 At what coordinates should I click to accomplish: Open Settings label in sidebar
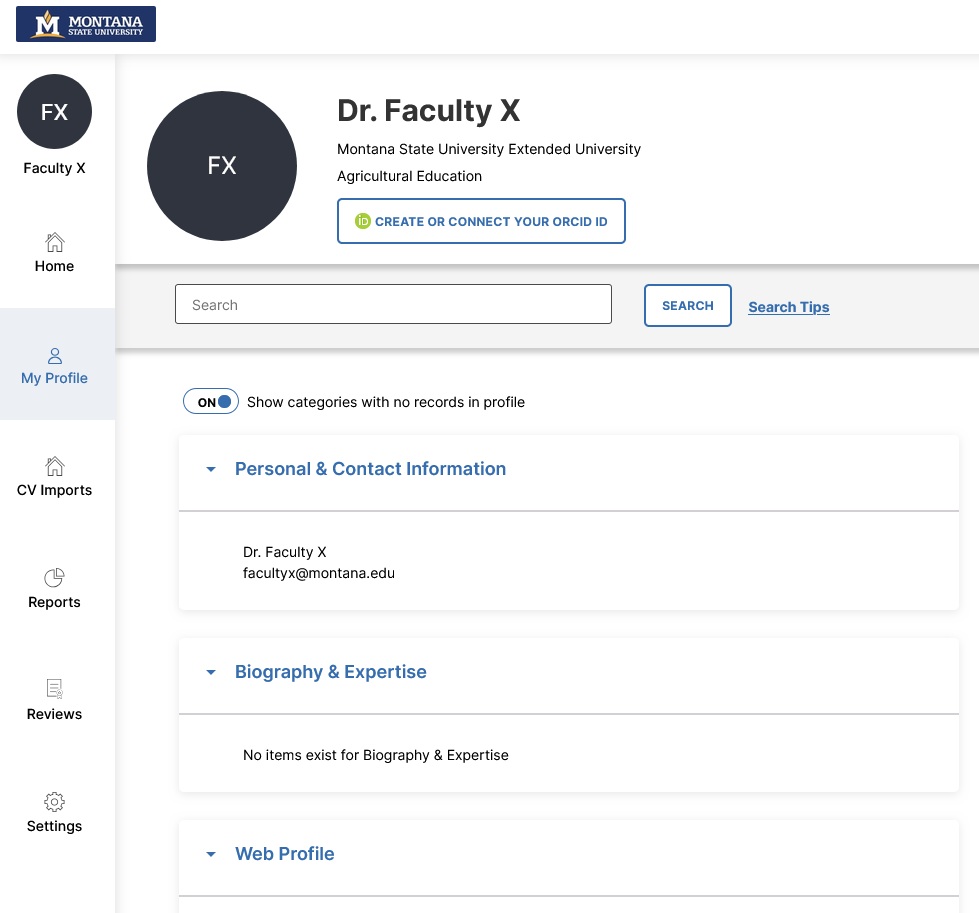point(54,826)
